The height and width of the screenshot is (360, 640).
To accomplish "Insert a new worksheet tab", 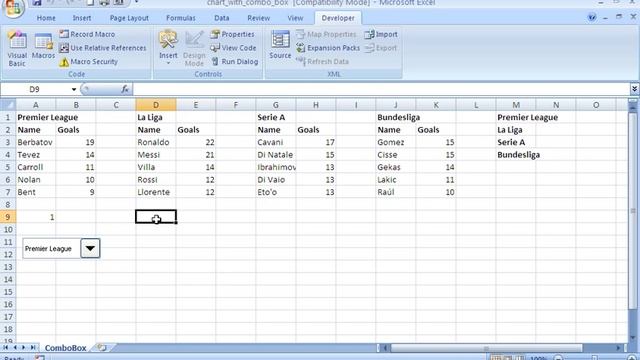I will [x=102, y=348].
